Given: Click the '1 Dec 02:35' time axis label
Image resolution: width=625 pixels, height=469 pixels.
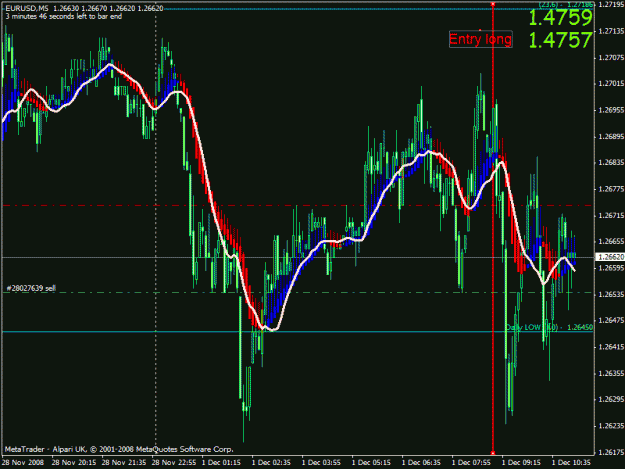Looking at the screenshot, I should click(271, 463).
